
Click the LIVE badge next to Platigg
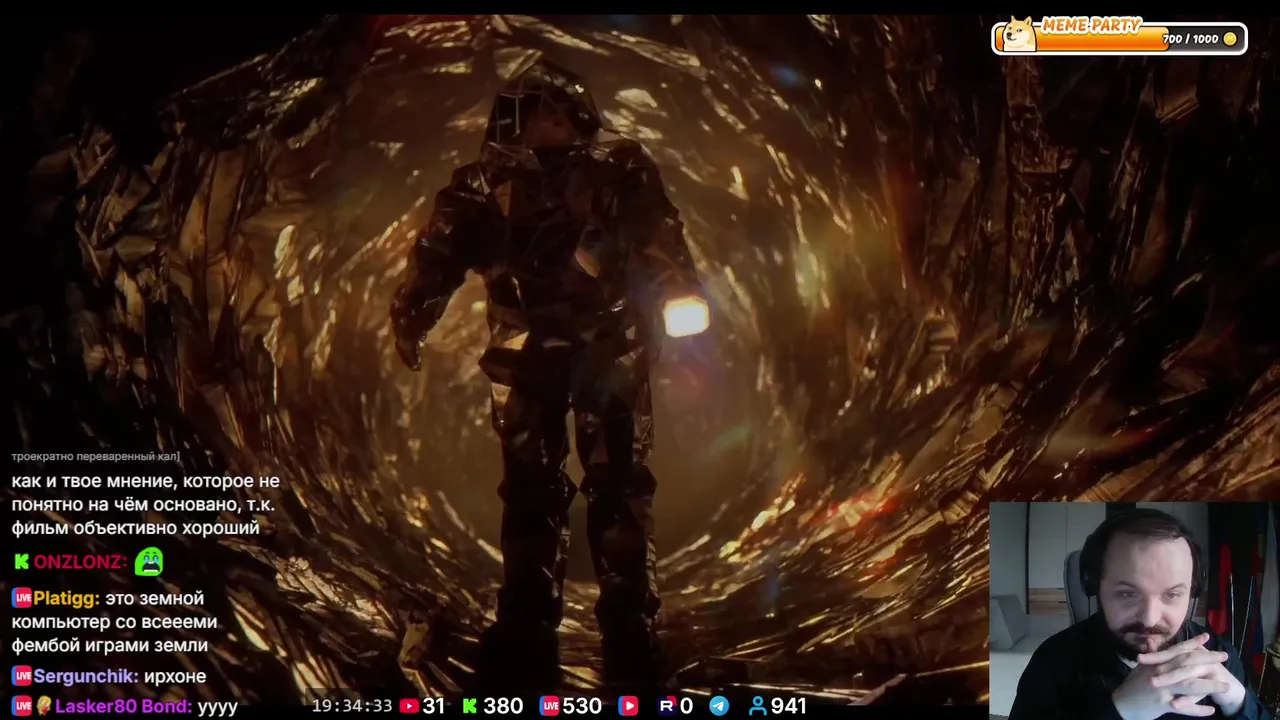[22, 598]
